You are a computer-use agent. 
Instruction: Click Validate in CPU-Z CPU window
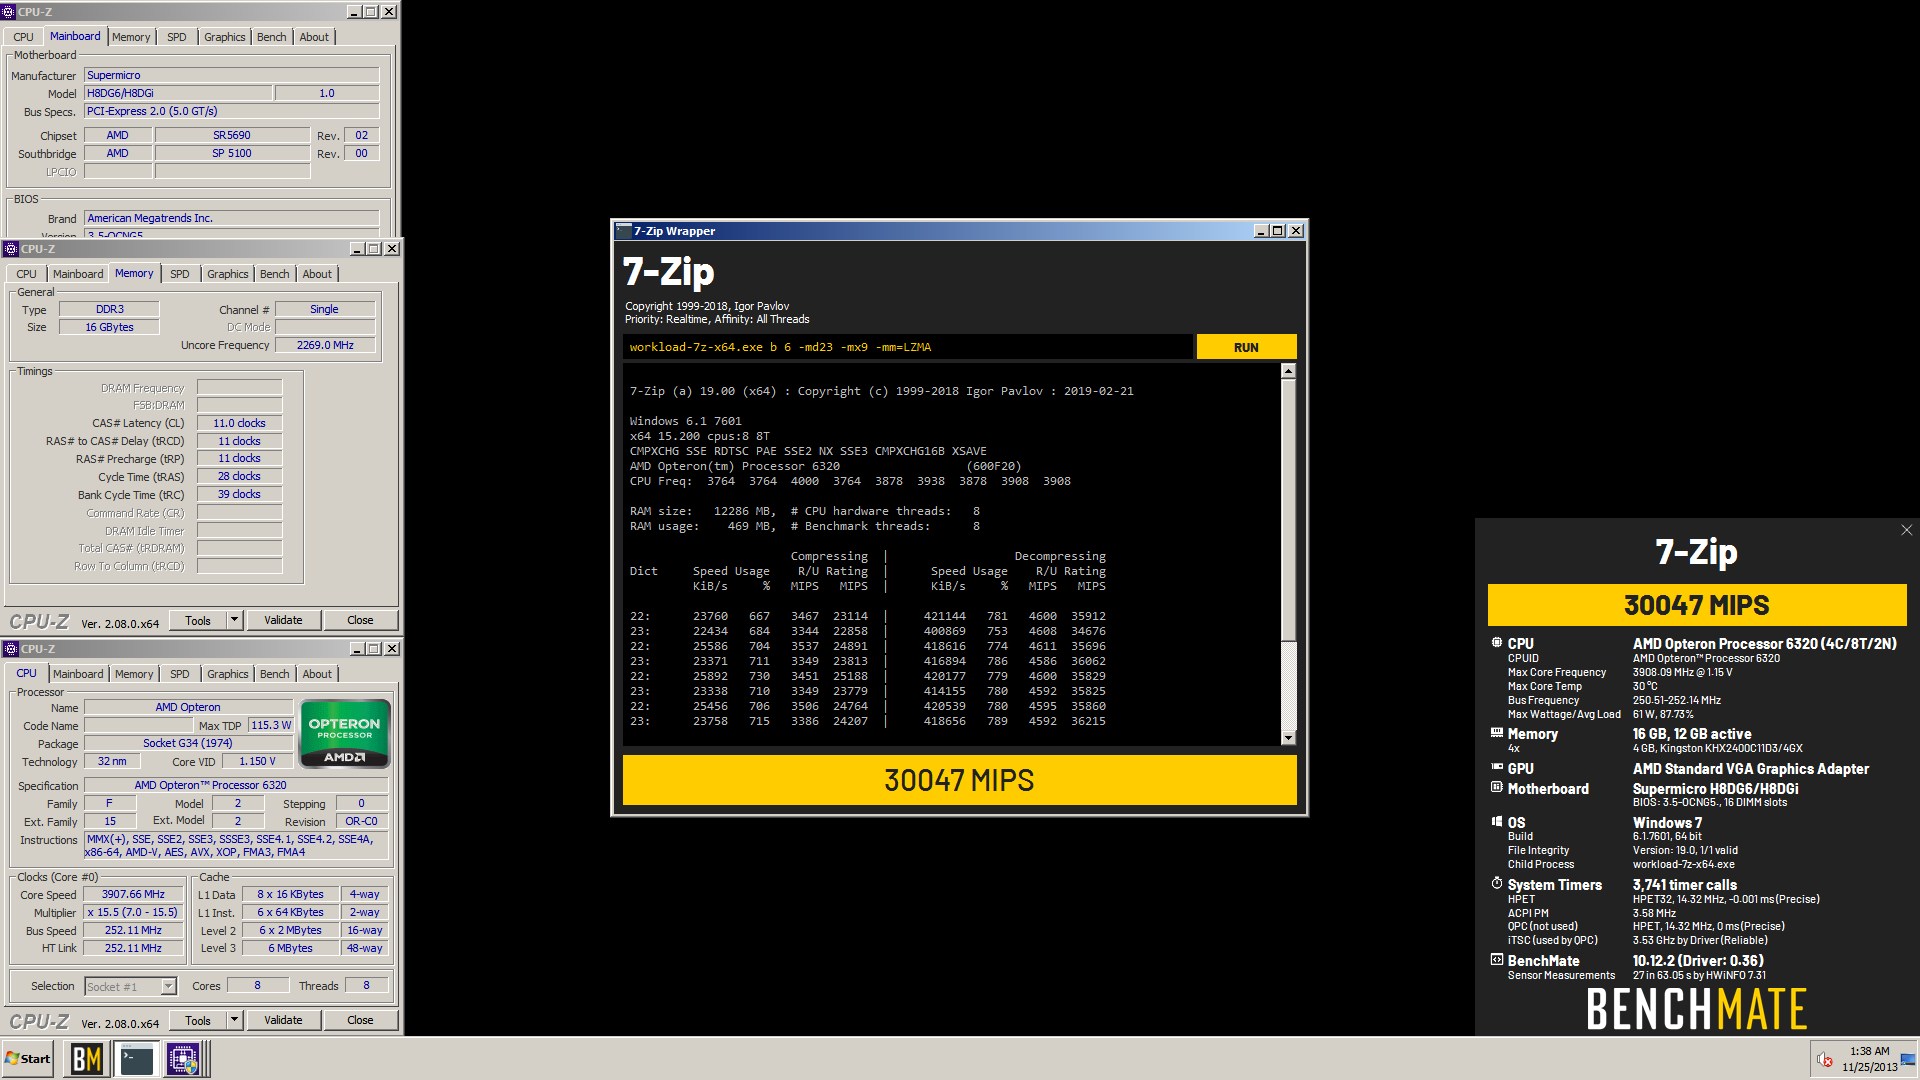(x=283, y=1020)
